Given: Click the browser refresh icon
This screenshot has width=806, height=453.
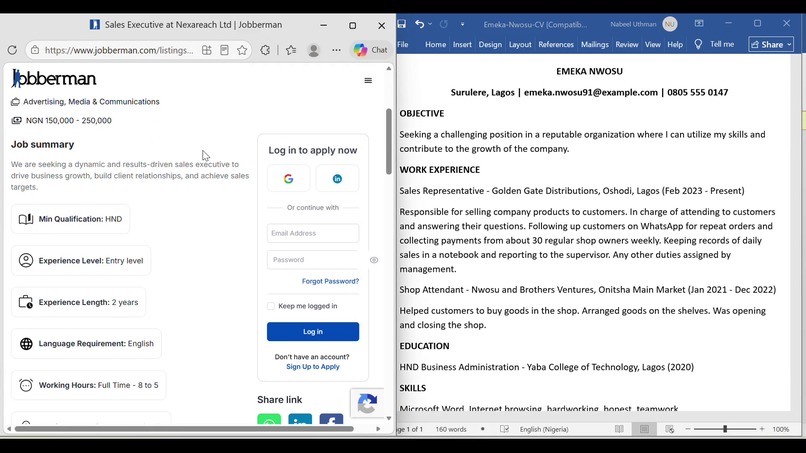Looking at the screenshot, I should (x=12, y=50).
